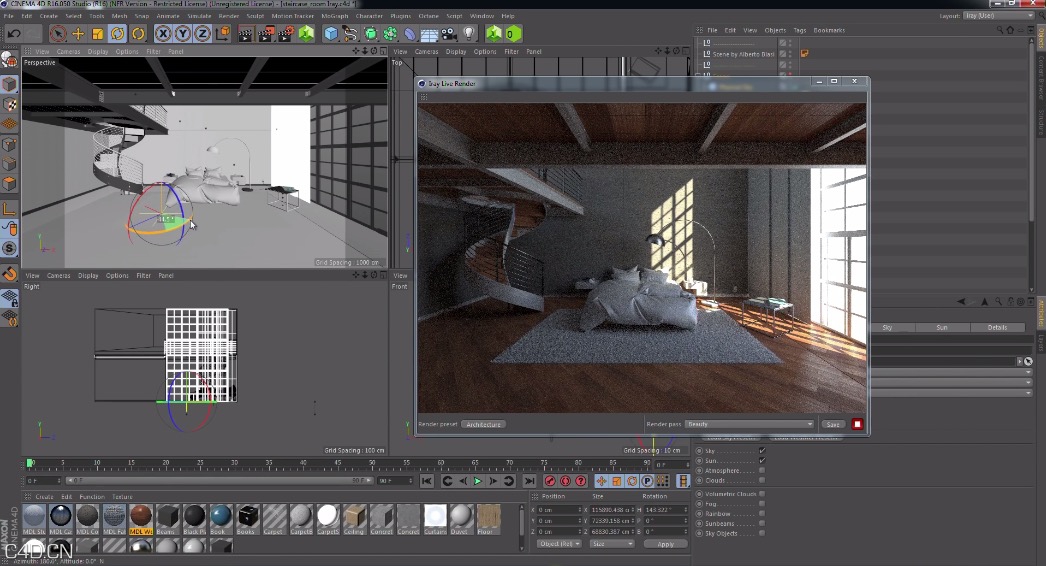
Task: Click the deformer icon in toolbar
Action: pos(410,33)
